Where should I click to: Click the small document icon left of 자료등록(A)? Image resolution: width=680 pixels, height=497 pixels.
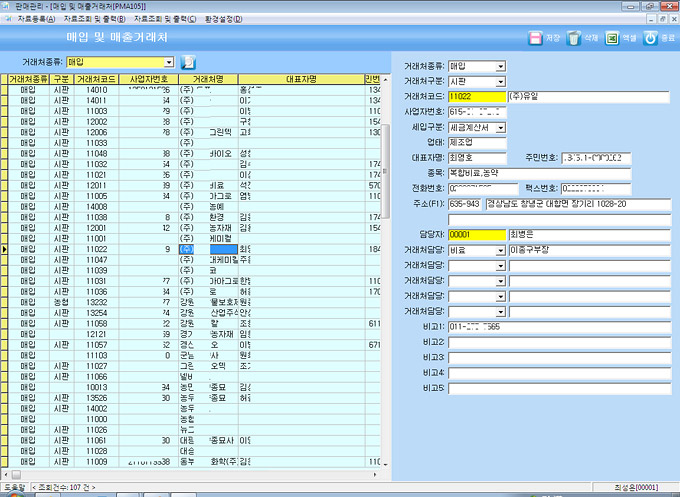9,19
